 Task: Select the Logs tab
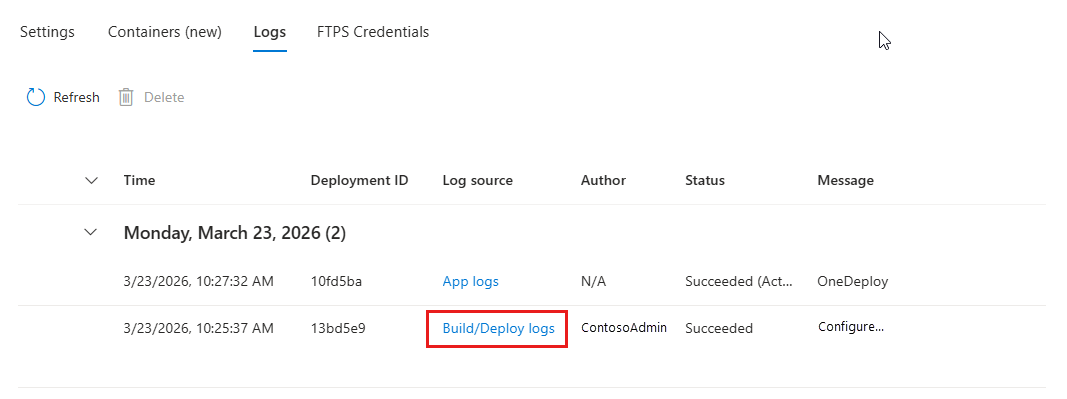(269, 32)
